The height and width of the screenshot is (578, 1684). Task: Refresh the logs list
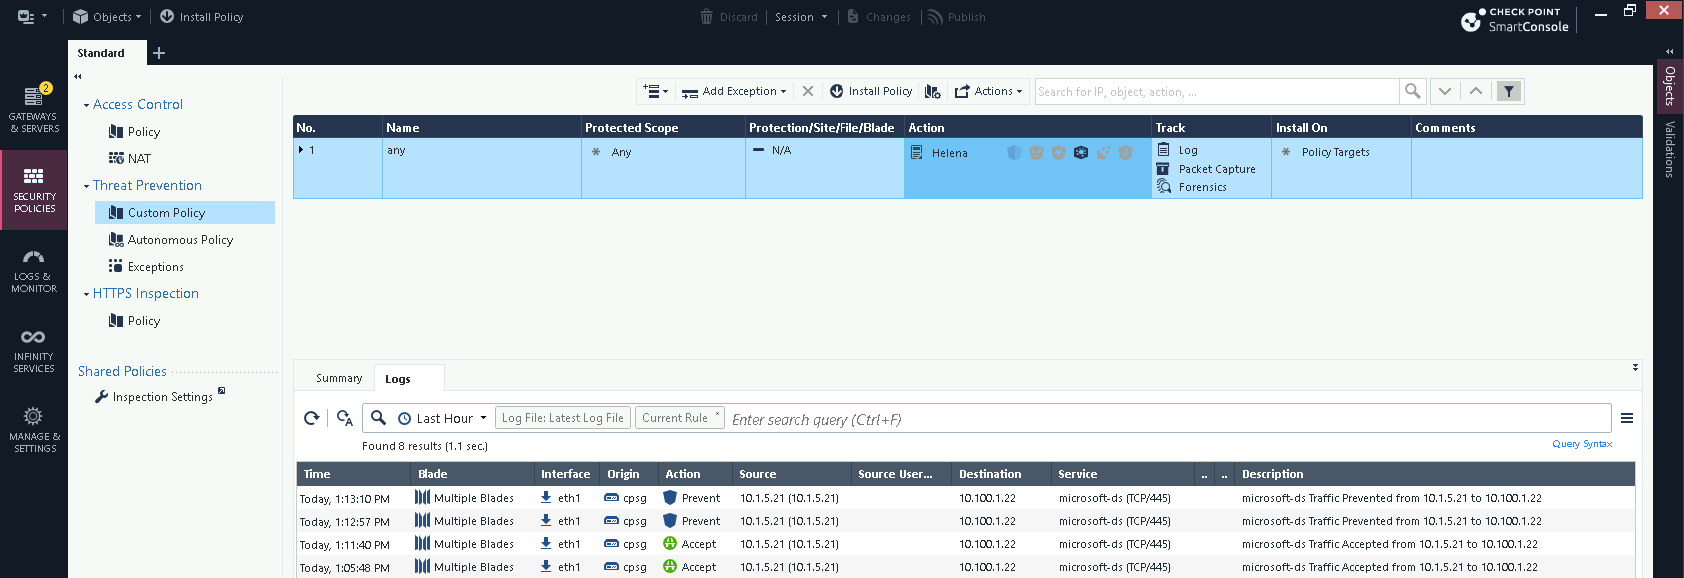pyautogui.click(x=312, y=418)
